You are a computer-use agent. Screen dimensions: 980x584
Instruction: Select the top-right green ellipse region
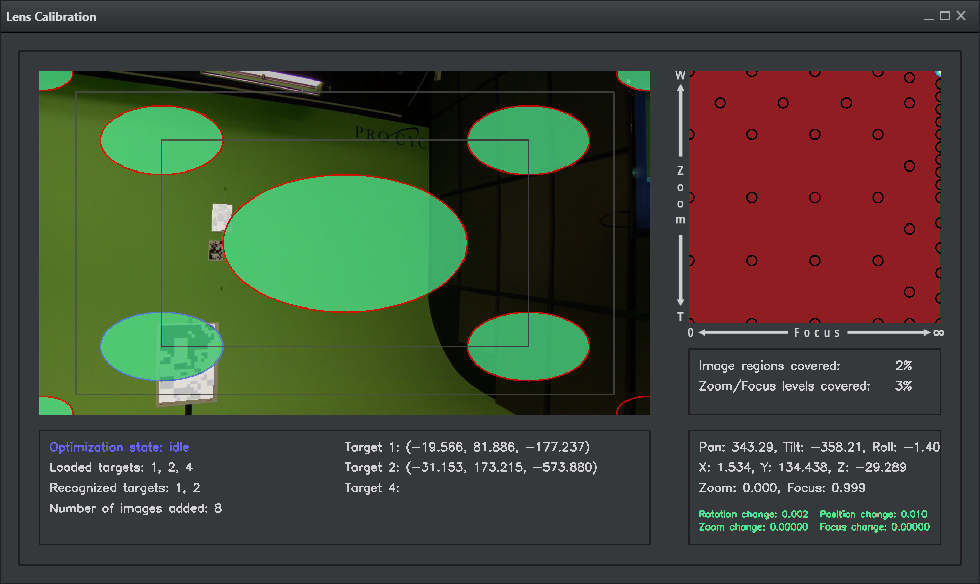pyautogui.click(x=528, y=139)
